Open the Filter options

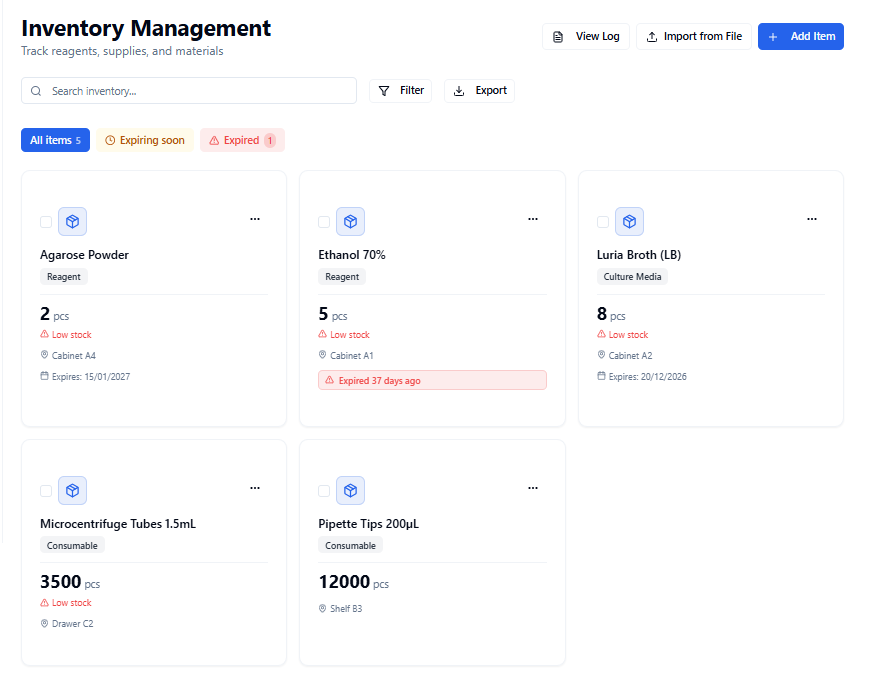pyautogui.click(x=401, y=90)
